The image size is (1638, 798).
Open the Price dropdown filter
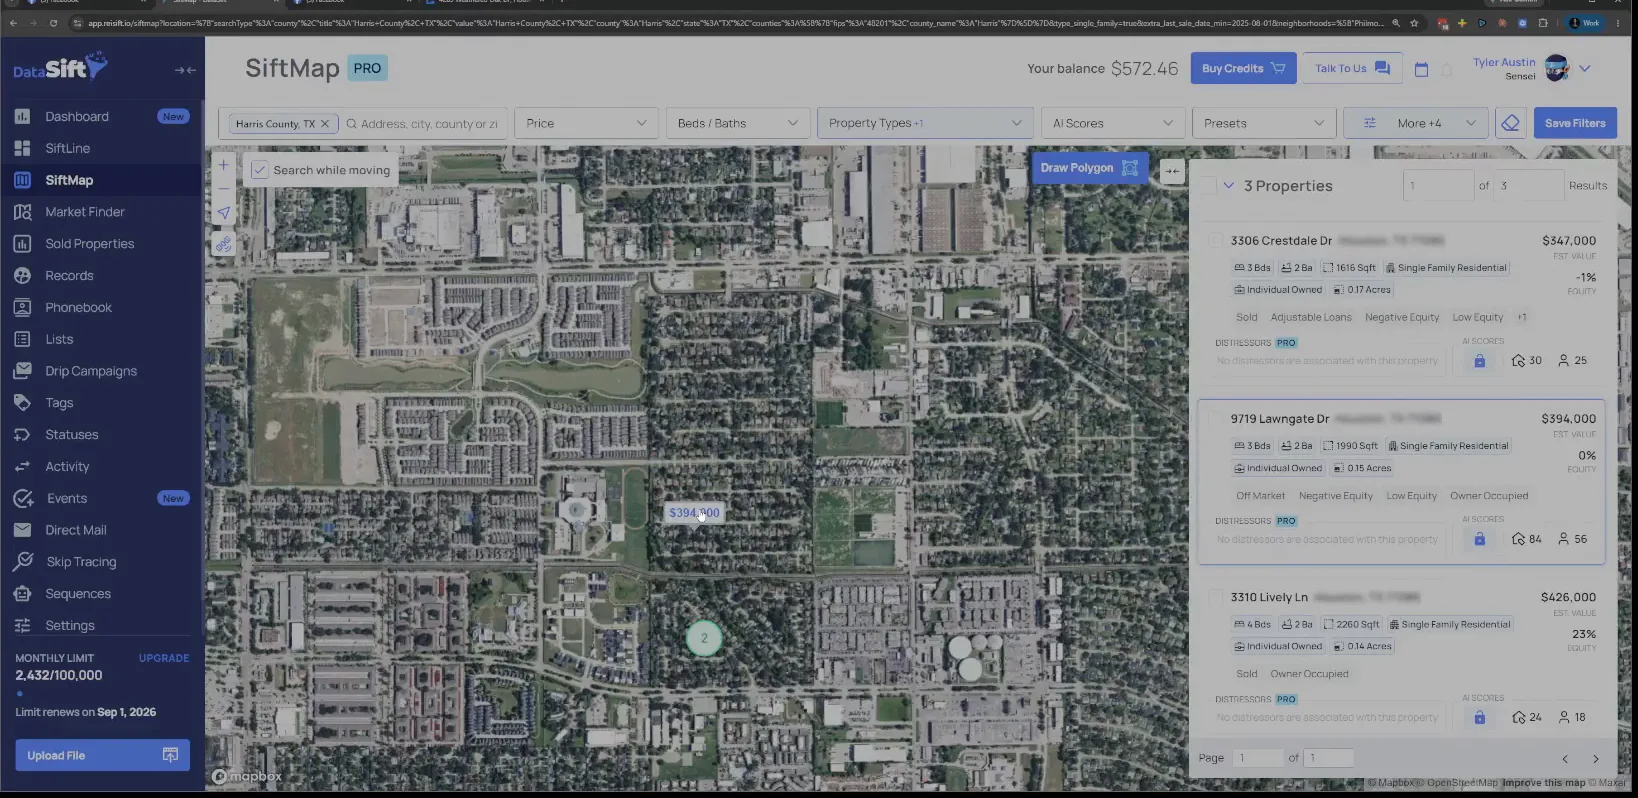point(586,123)
